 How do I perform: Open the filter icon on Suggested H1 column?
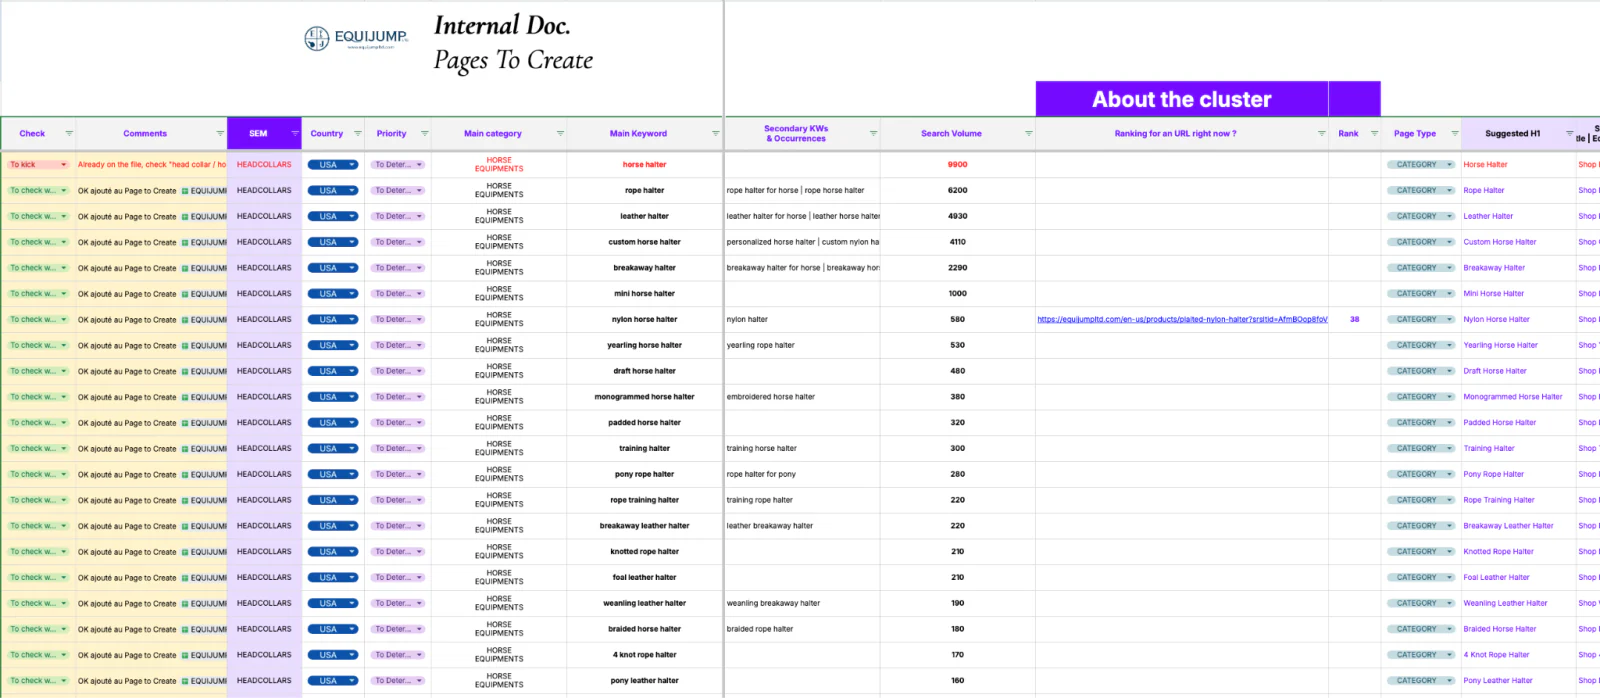1569,133
